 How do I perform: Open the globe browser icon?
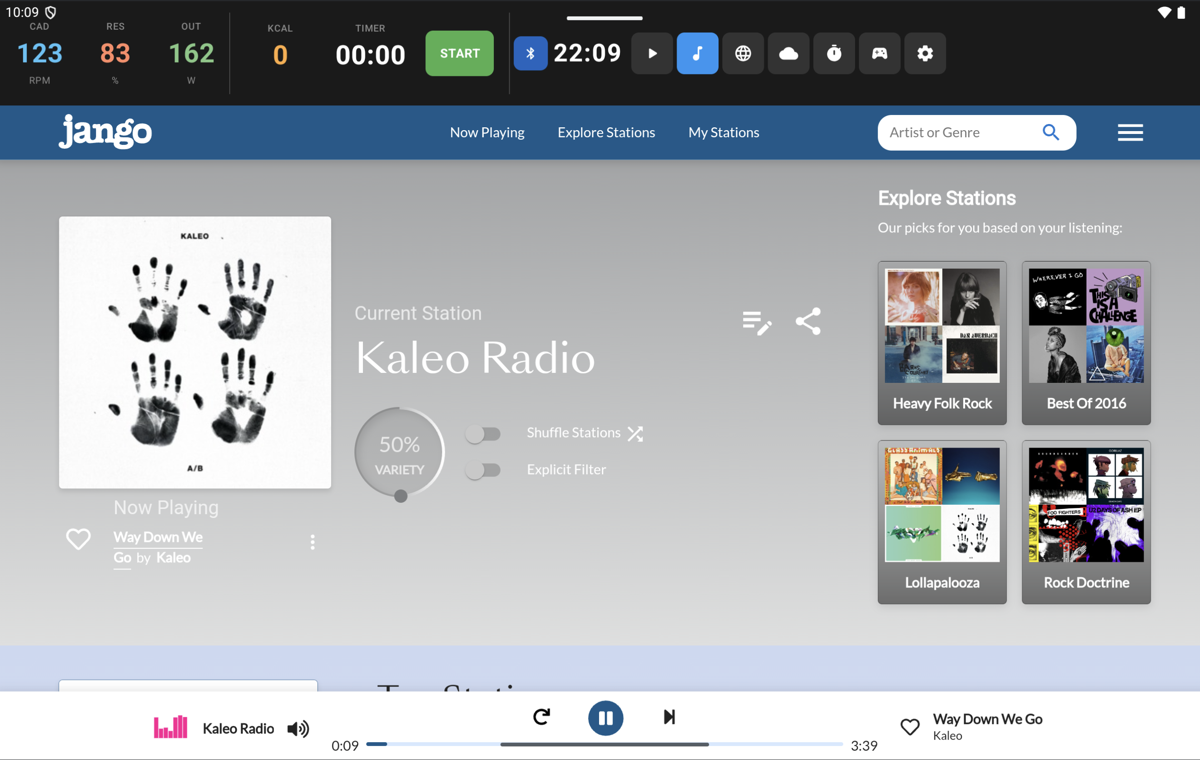pos(742,53)
